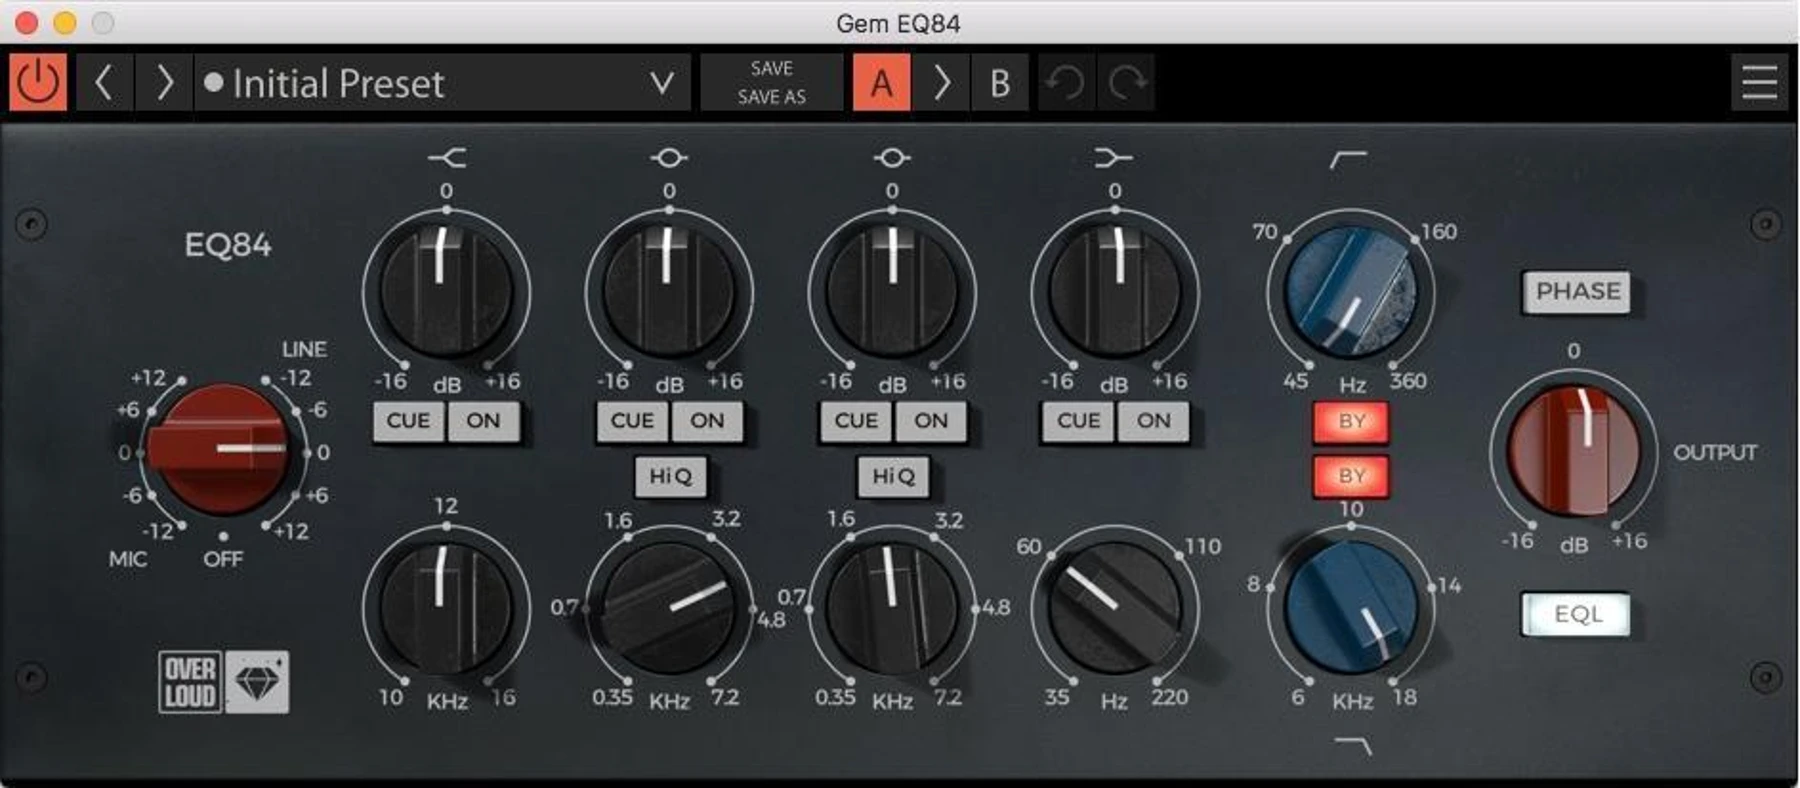Enable Hi Q on second mid band
Image resolution: width=1800 pixels, height=788 pixels.
coord(893,476)
